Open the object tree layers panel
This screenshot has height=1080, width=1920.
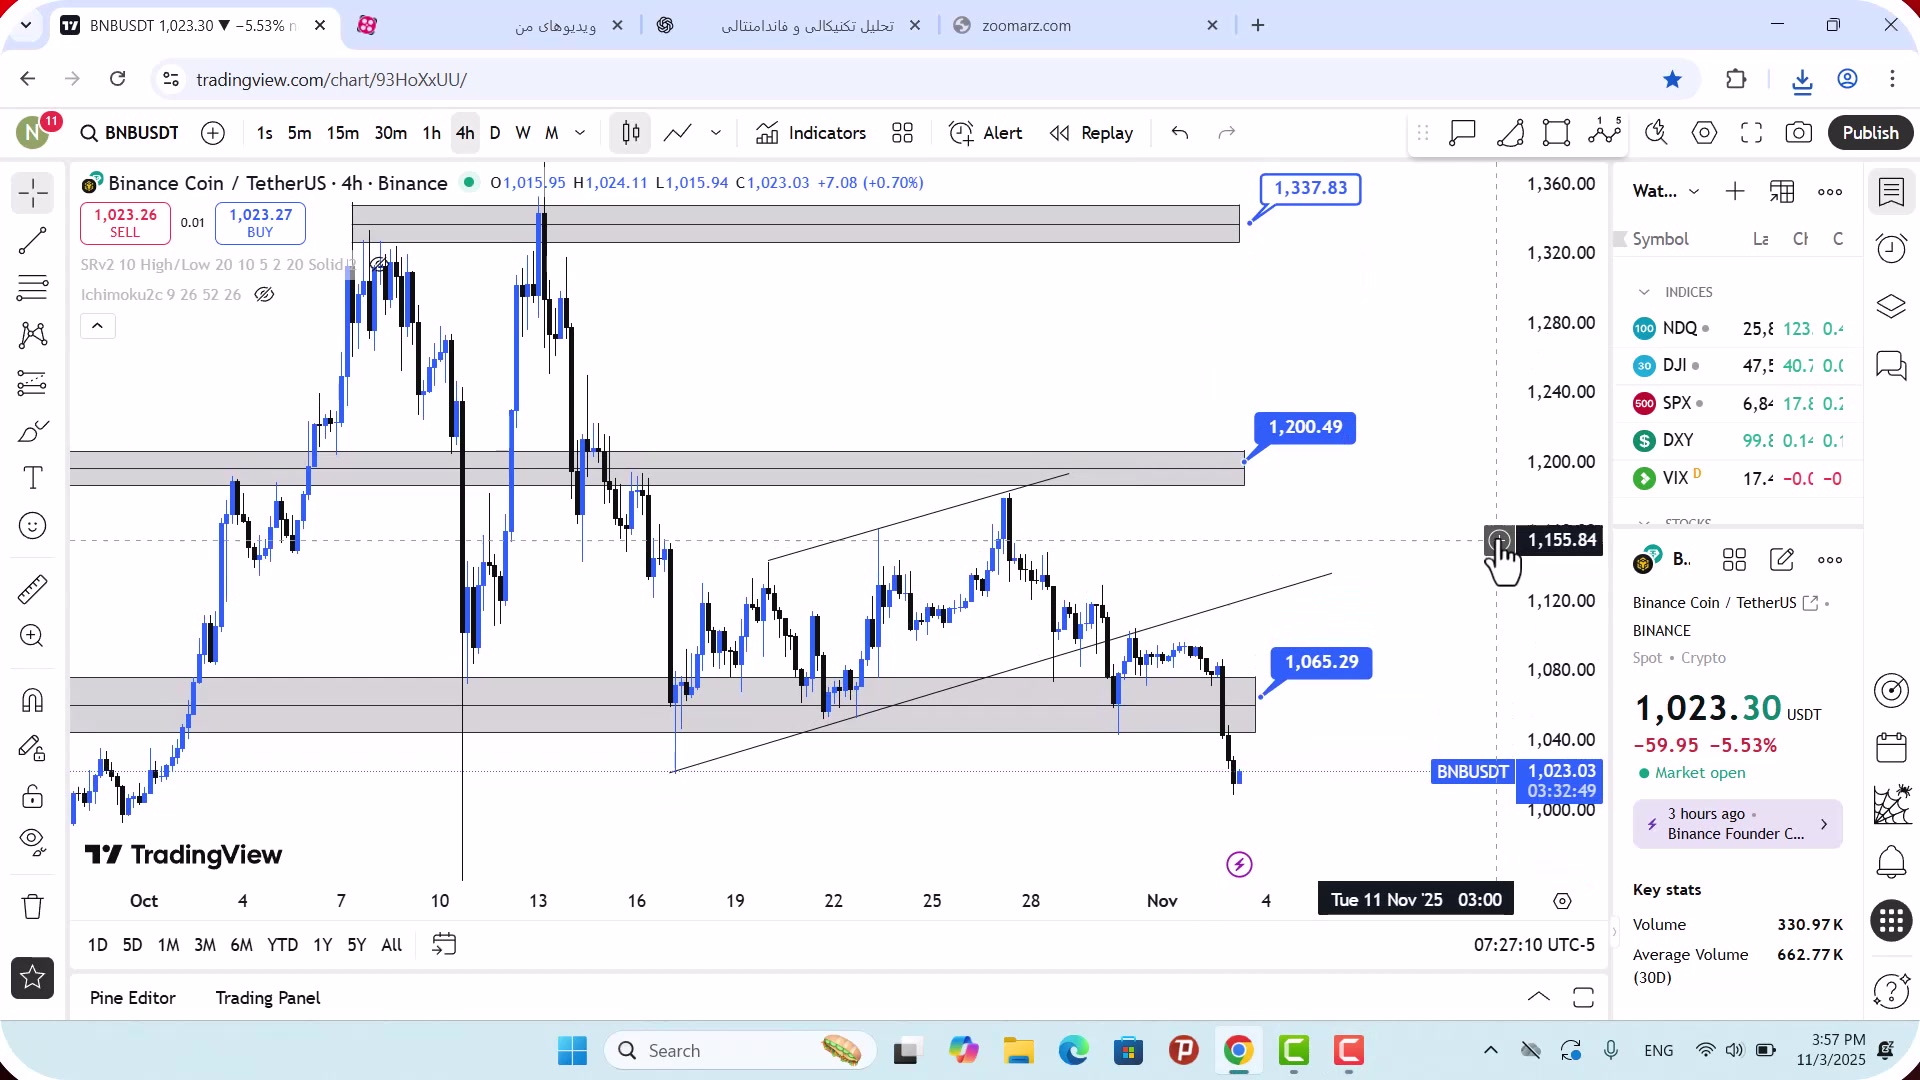pyautogui.click(x=1891, y=307)
